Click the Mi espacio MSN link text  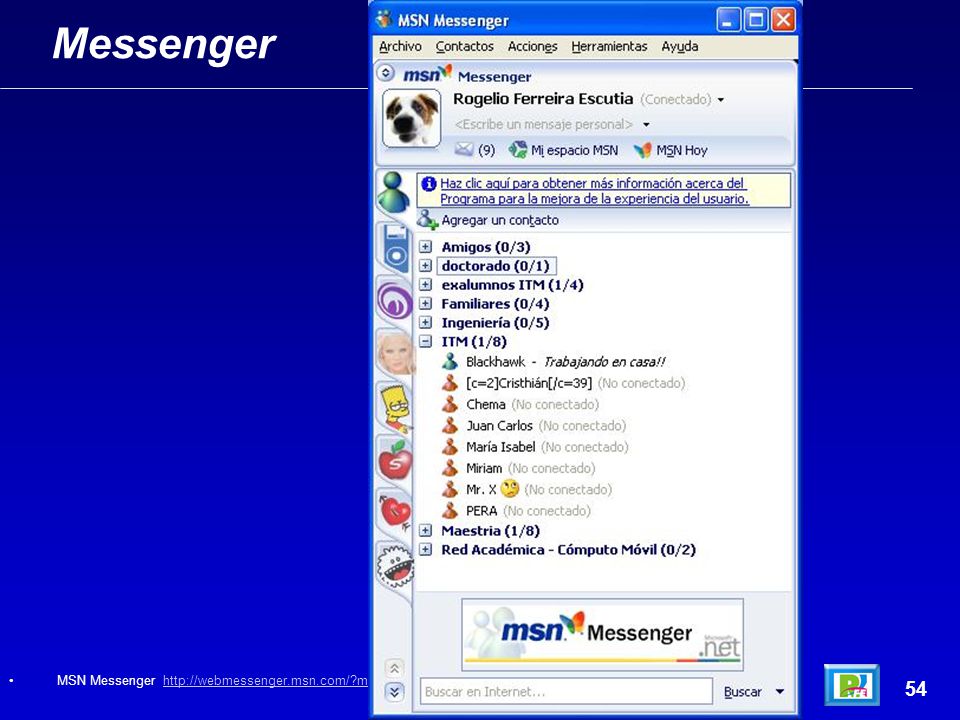pyautogui.click(x=574, y=150)
